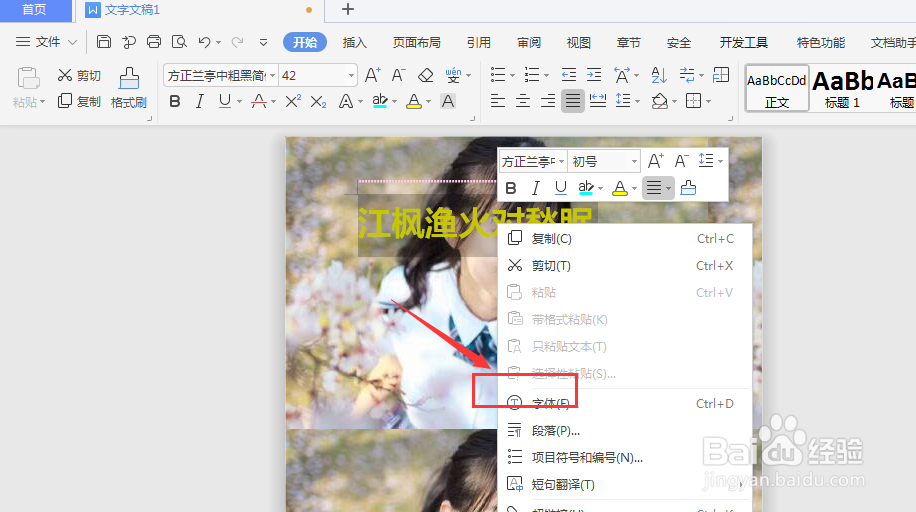Viewport: 916px width, 512px height.
Task: Select the 文字文稿1 document tab
Action: coord(132,10)
